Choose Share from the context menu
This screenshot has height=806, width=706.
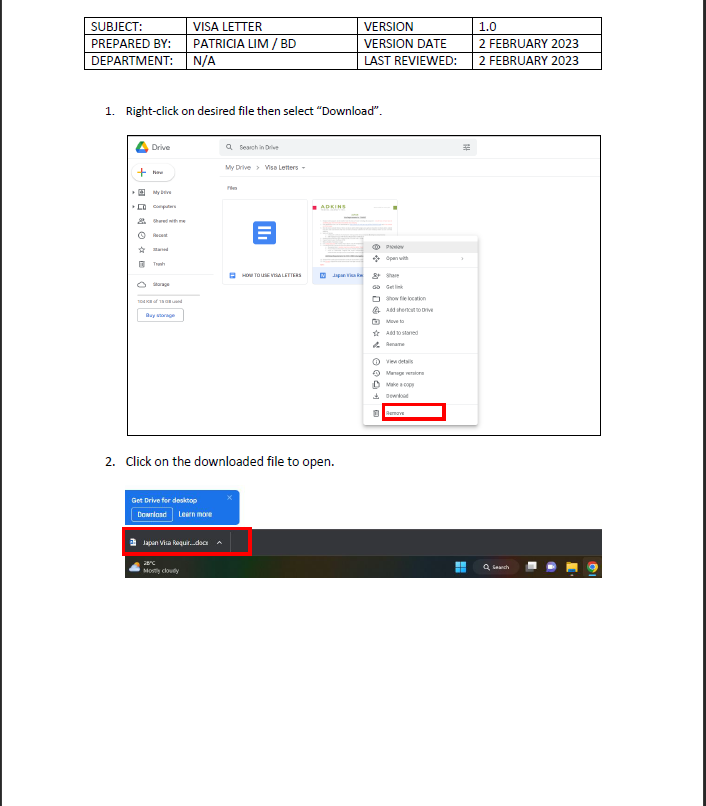[421, 276]
